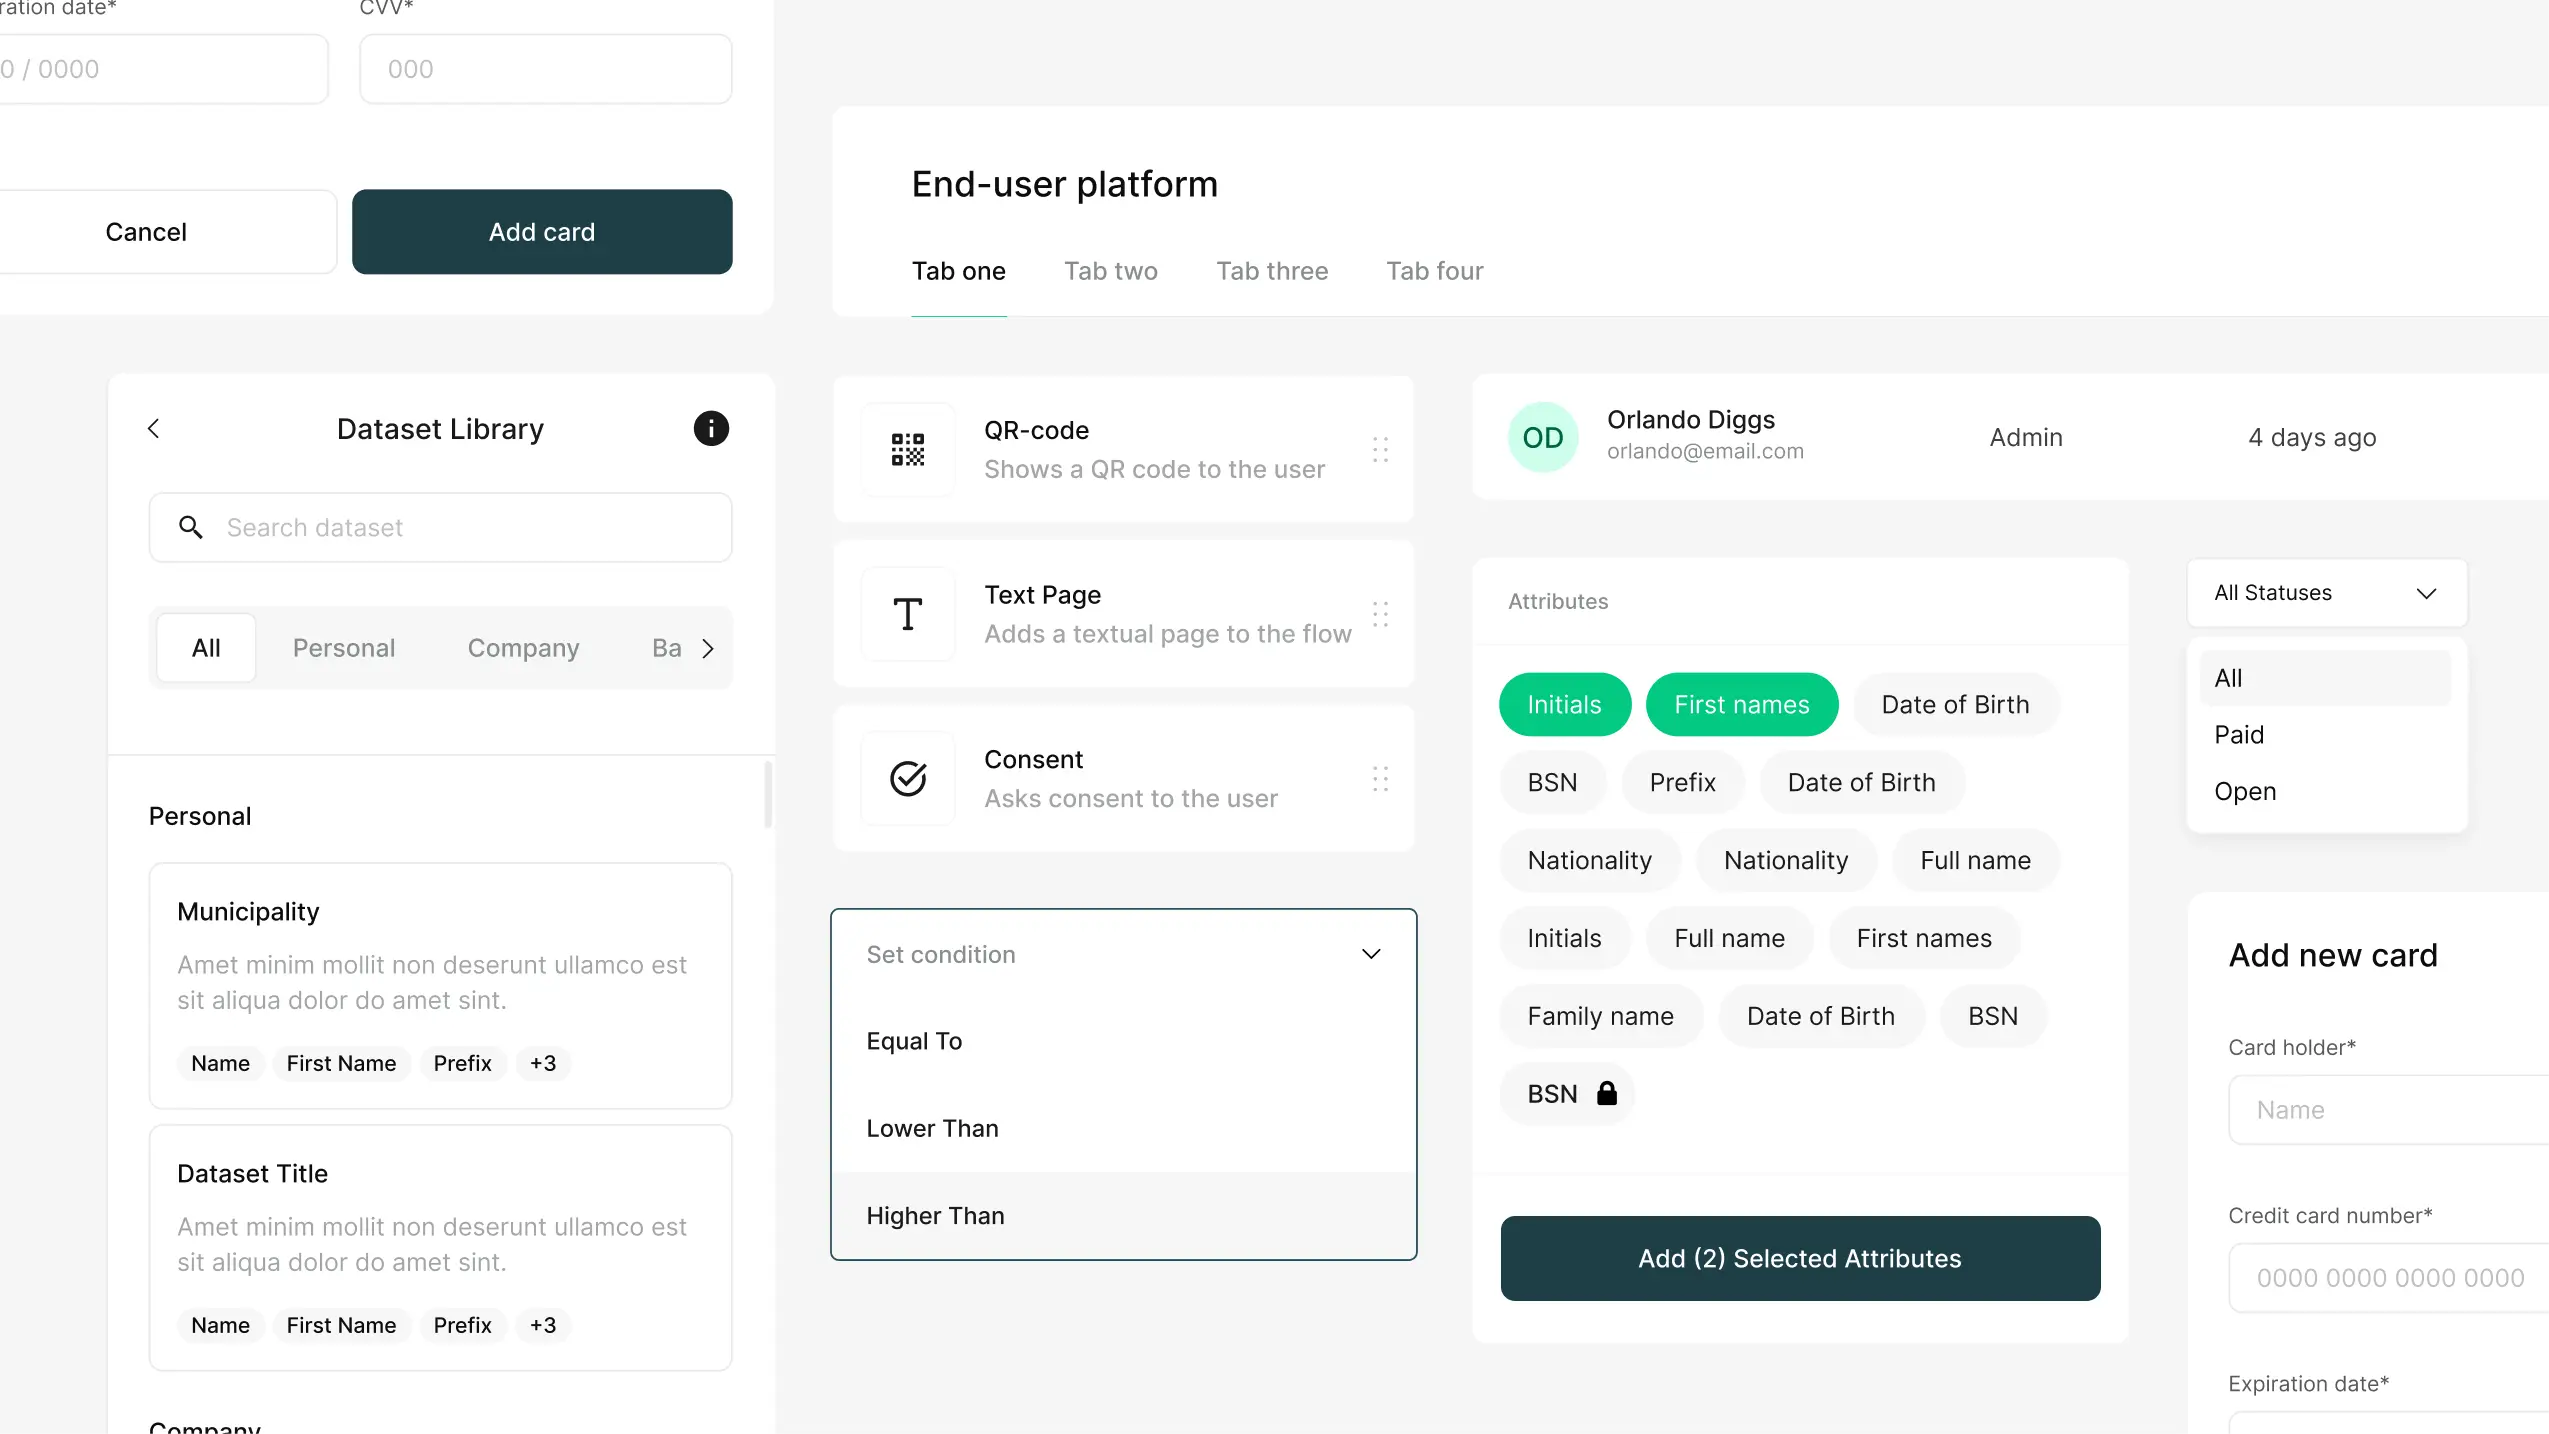The image size is (2549, 1434).
Task: Click the OD avatar of Orlando Diggs
Action: click(x=1542, y=438)
